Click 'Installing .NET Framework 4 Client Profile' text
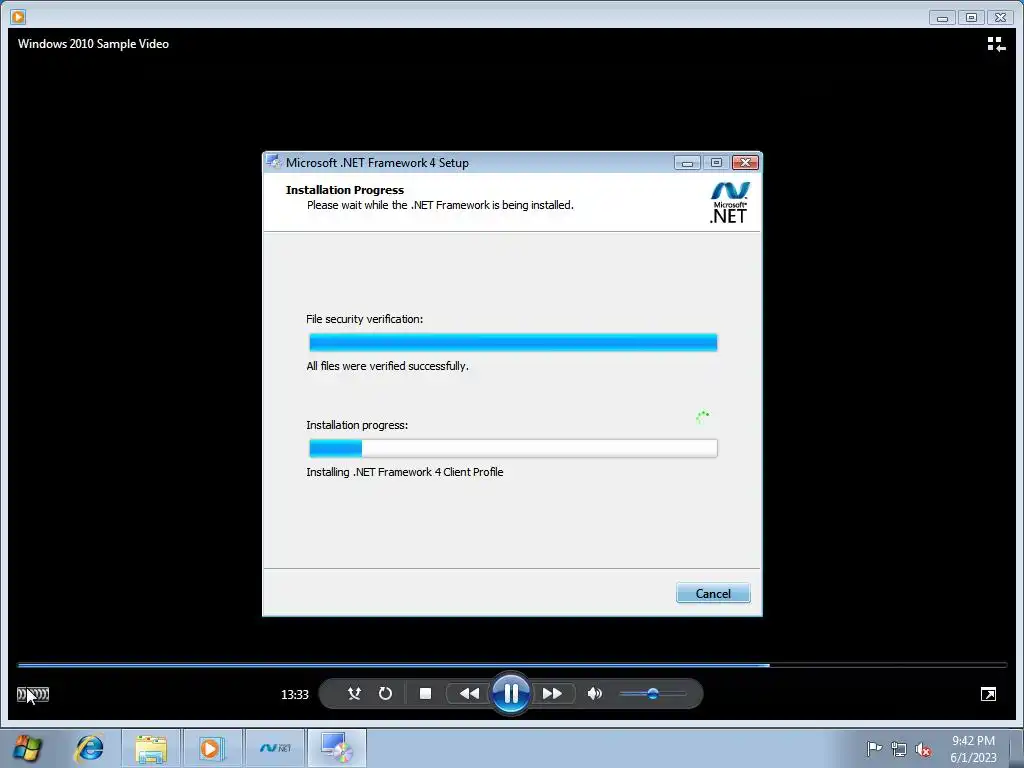This screenshot has height=768, width=1024. click(x=405, y=472)
